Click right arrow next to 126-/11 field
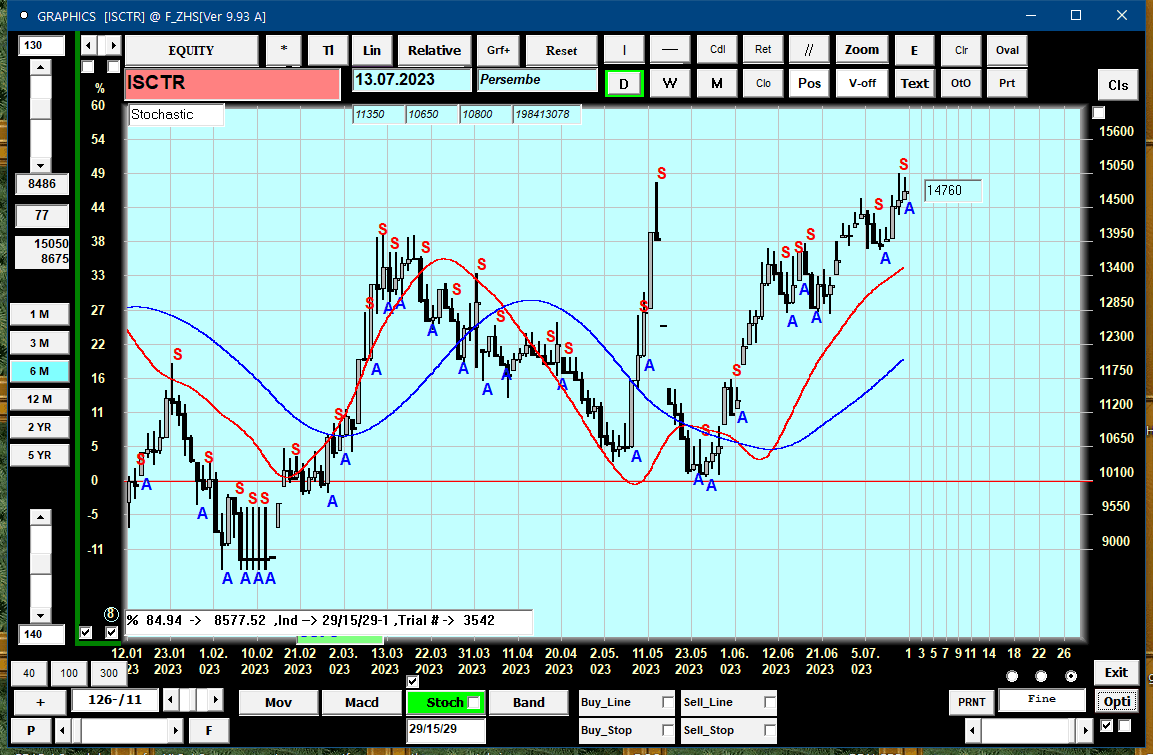This screenshot has width=1153, height=755. tap(215, 699)
